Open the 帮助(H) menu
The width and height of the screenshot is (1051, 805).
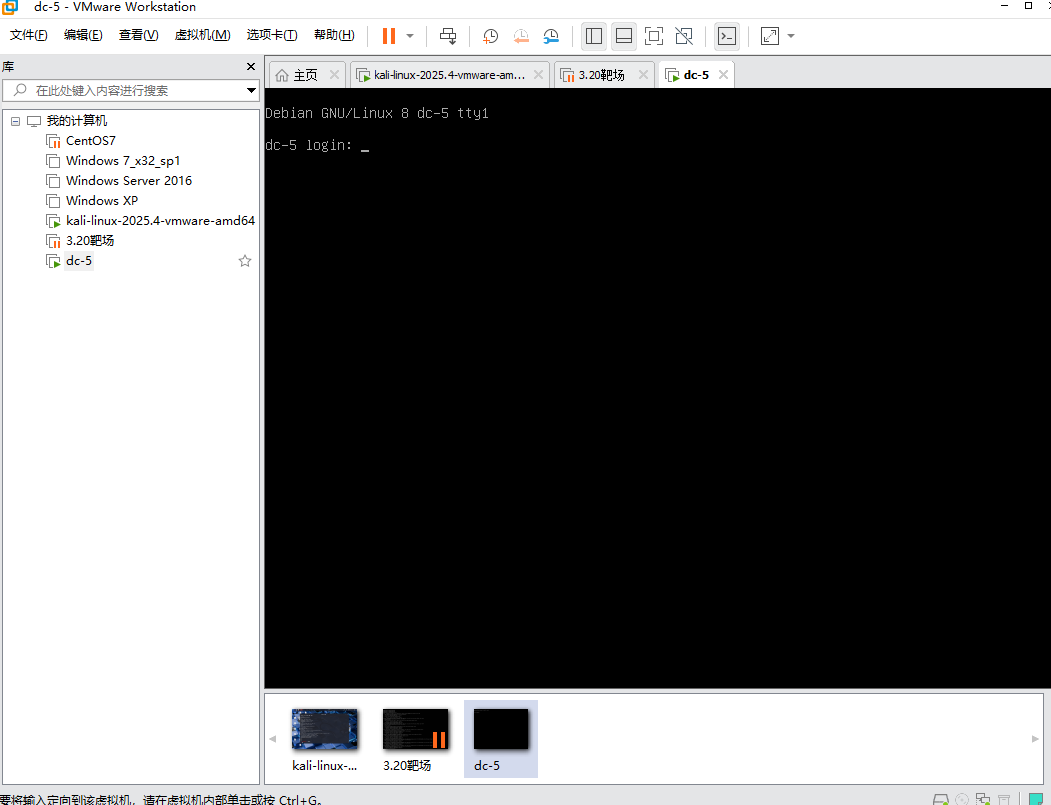[334, 35]
